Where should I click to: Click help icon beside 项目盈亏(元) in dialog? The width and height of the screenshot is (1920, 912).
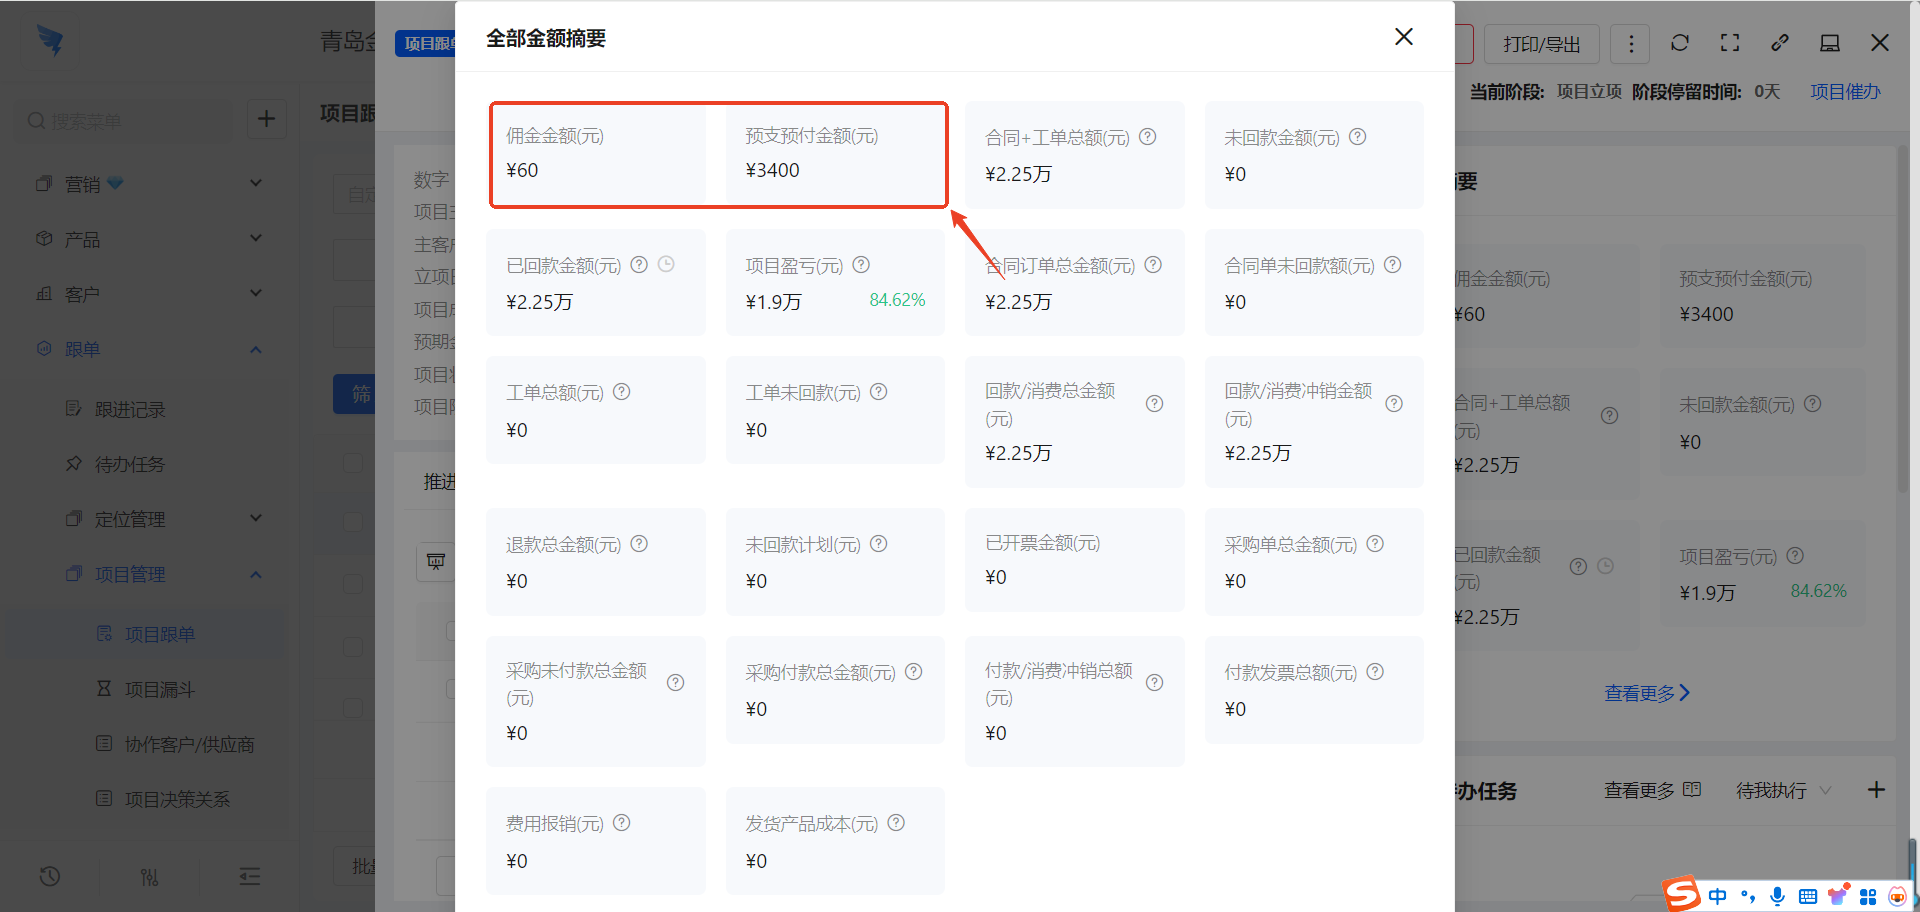click(861, 265)
